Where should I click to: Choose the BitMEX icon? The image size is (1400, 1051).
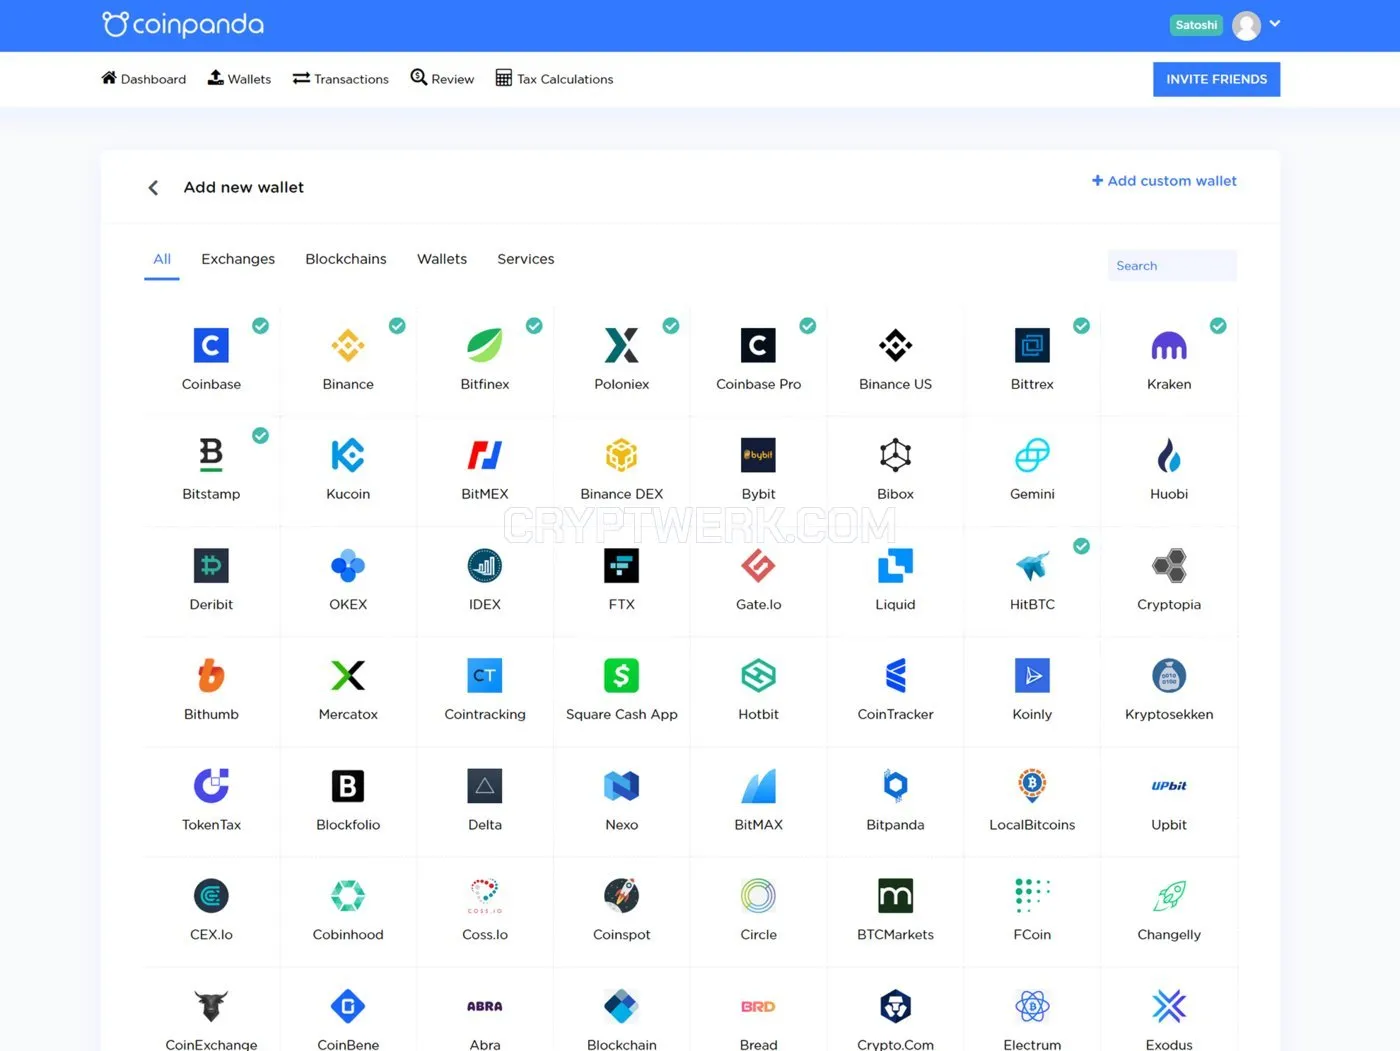pyautogui.click(x=485, y=455)
